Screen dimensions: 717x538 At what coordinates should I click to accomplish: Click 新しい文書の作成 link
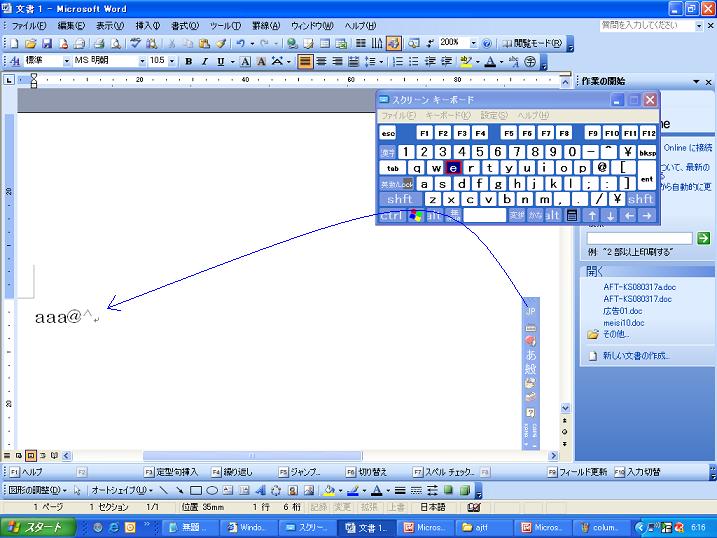(636, 356)
